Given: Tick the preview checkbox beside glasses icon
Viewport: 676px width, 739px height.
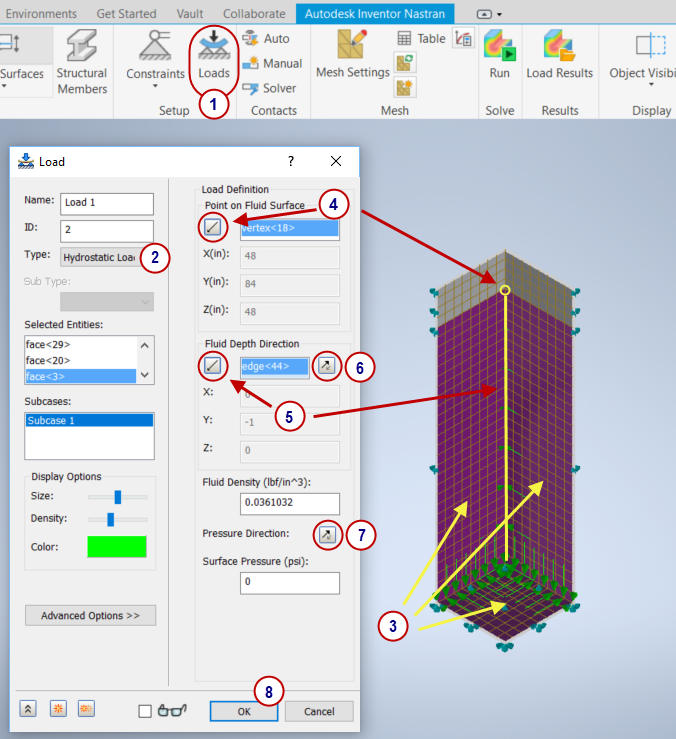Looking at the screenshot, I should coord(145,711).
